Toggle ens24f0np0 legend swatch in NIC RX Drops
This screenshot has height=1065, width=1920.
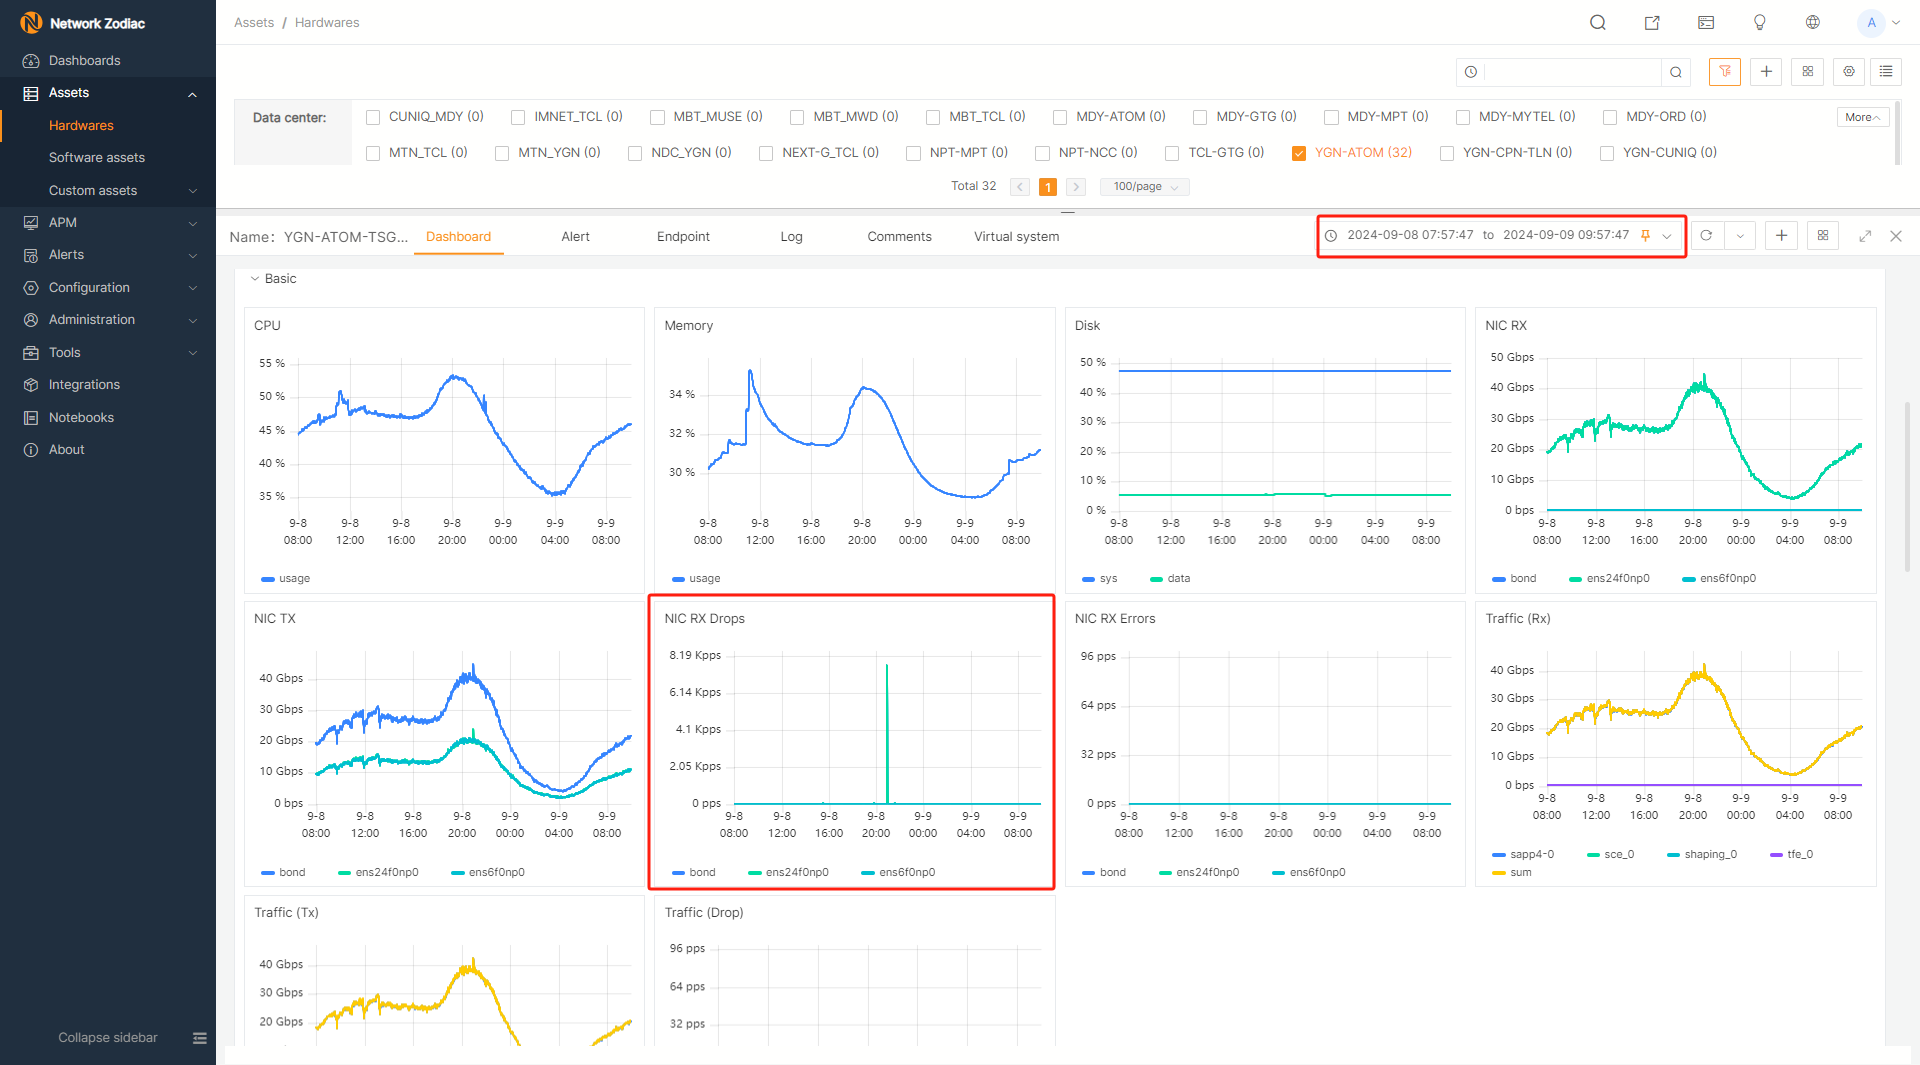pyautogui.click(x=755, y=873)
